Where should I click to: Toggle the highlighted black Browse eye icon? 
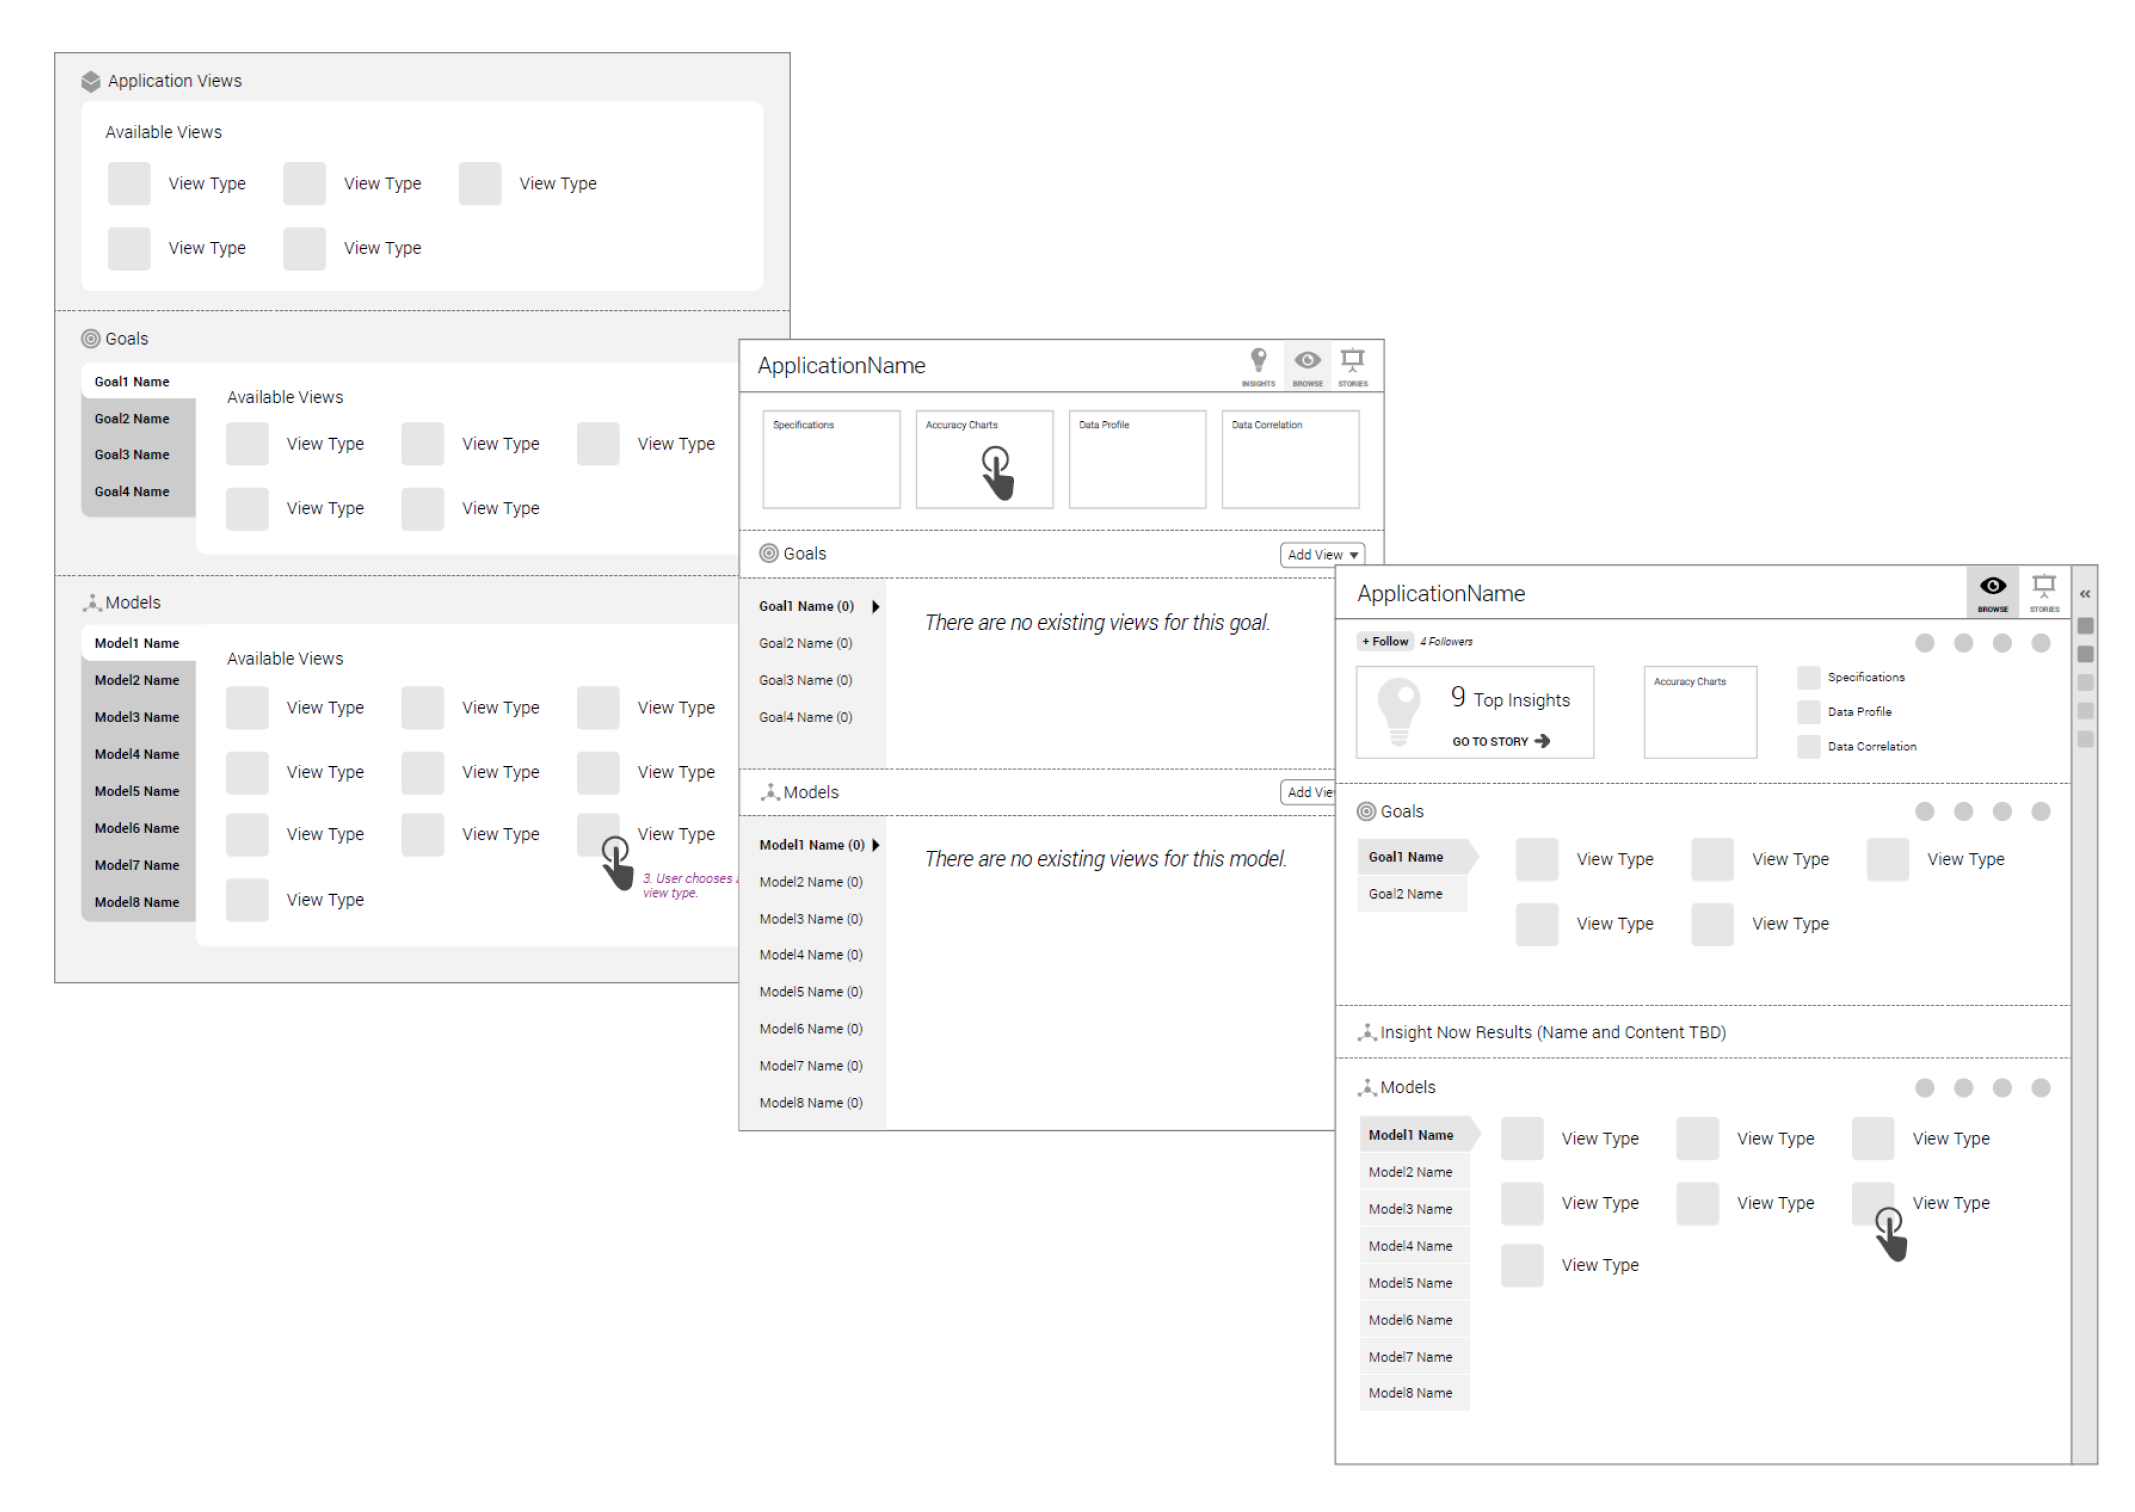(1992, 588)
